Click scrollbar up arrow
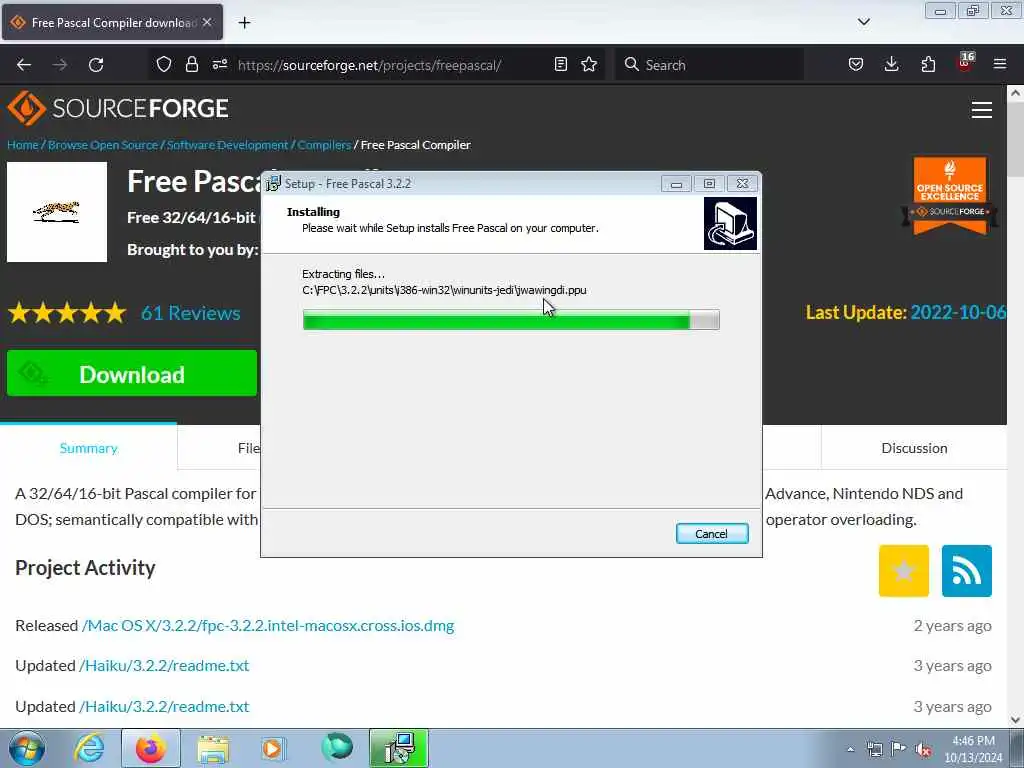 [1015, 93]
